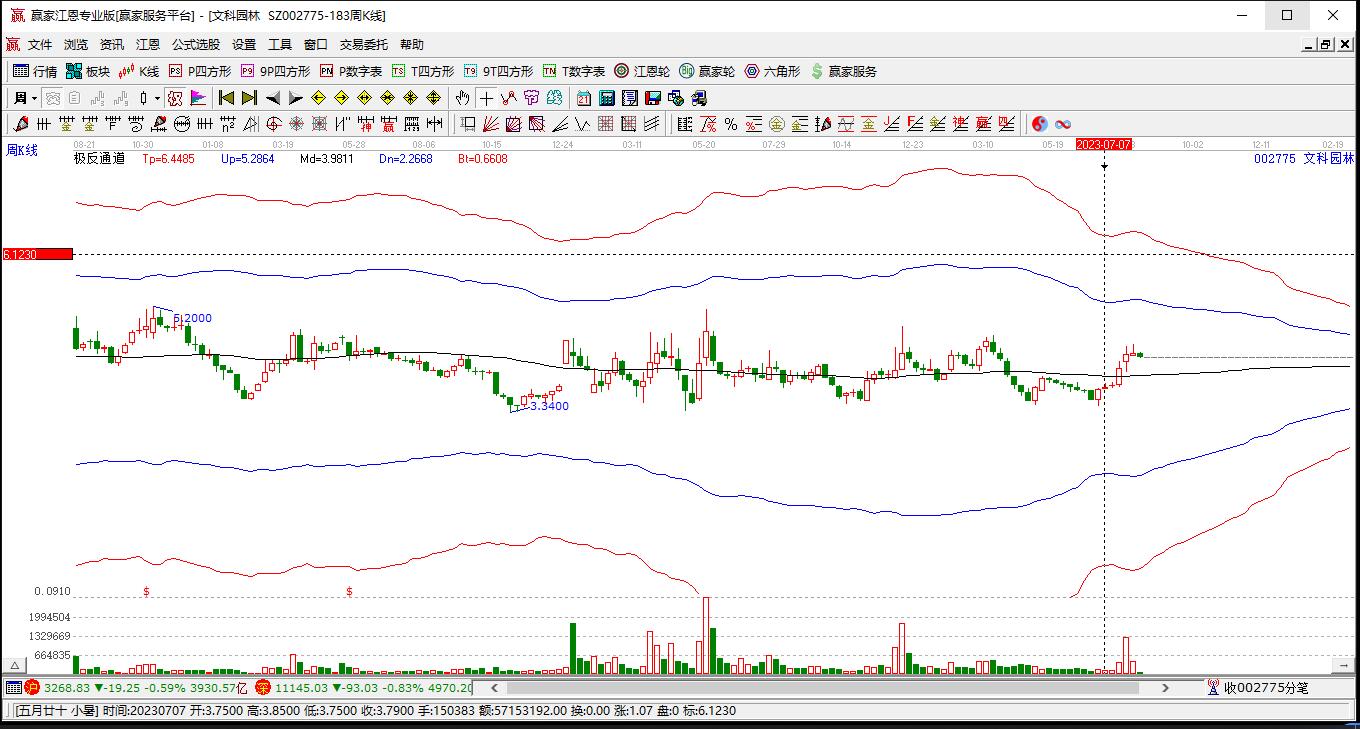1360x729 pixels.
Task: Open the 交易委托 menu
Action: [363, 45]
